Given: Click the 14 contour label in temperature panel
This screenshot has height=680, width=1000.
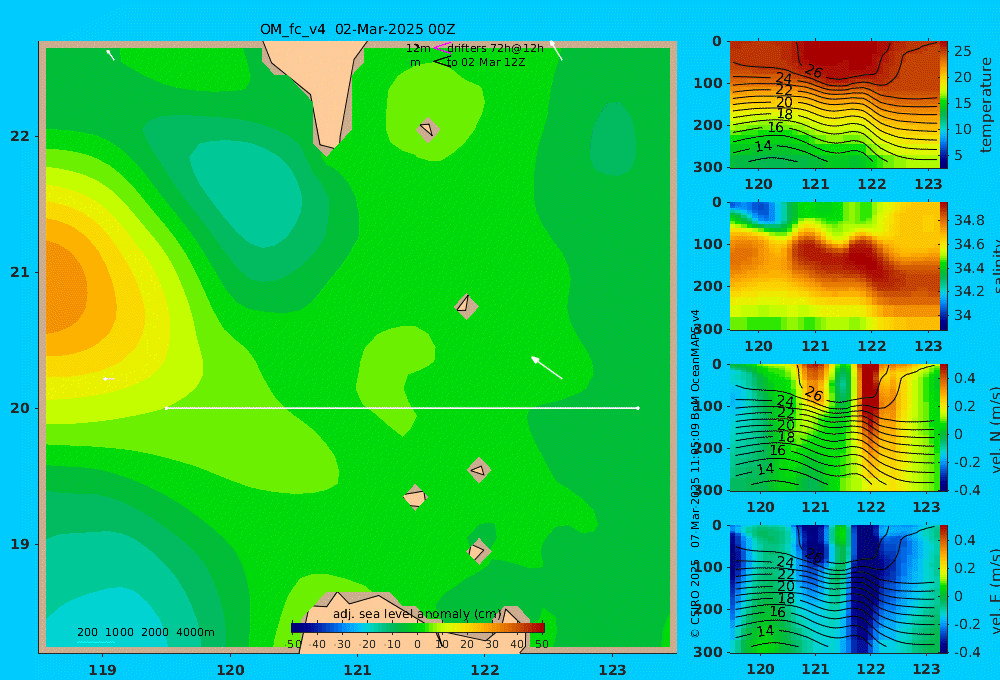Looking at the screenshot, I should [x=763, y=146].
